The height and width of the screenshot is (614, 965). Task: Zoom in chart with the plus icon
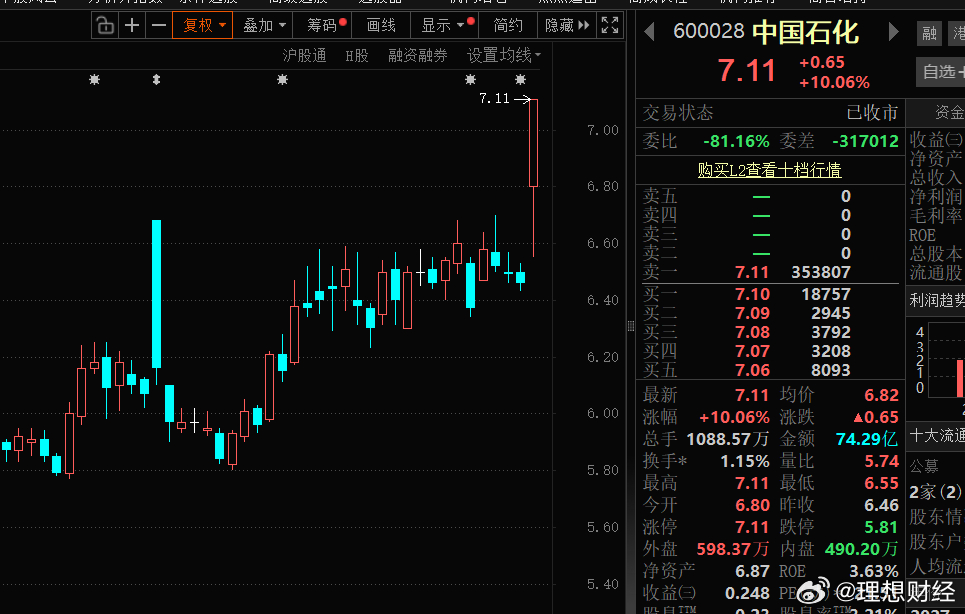click(132, 25)
